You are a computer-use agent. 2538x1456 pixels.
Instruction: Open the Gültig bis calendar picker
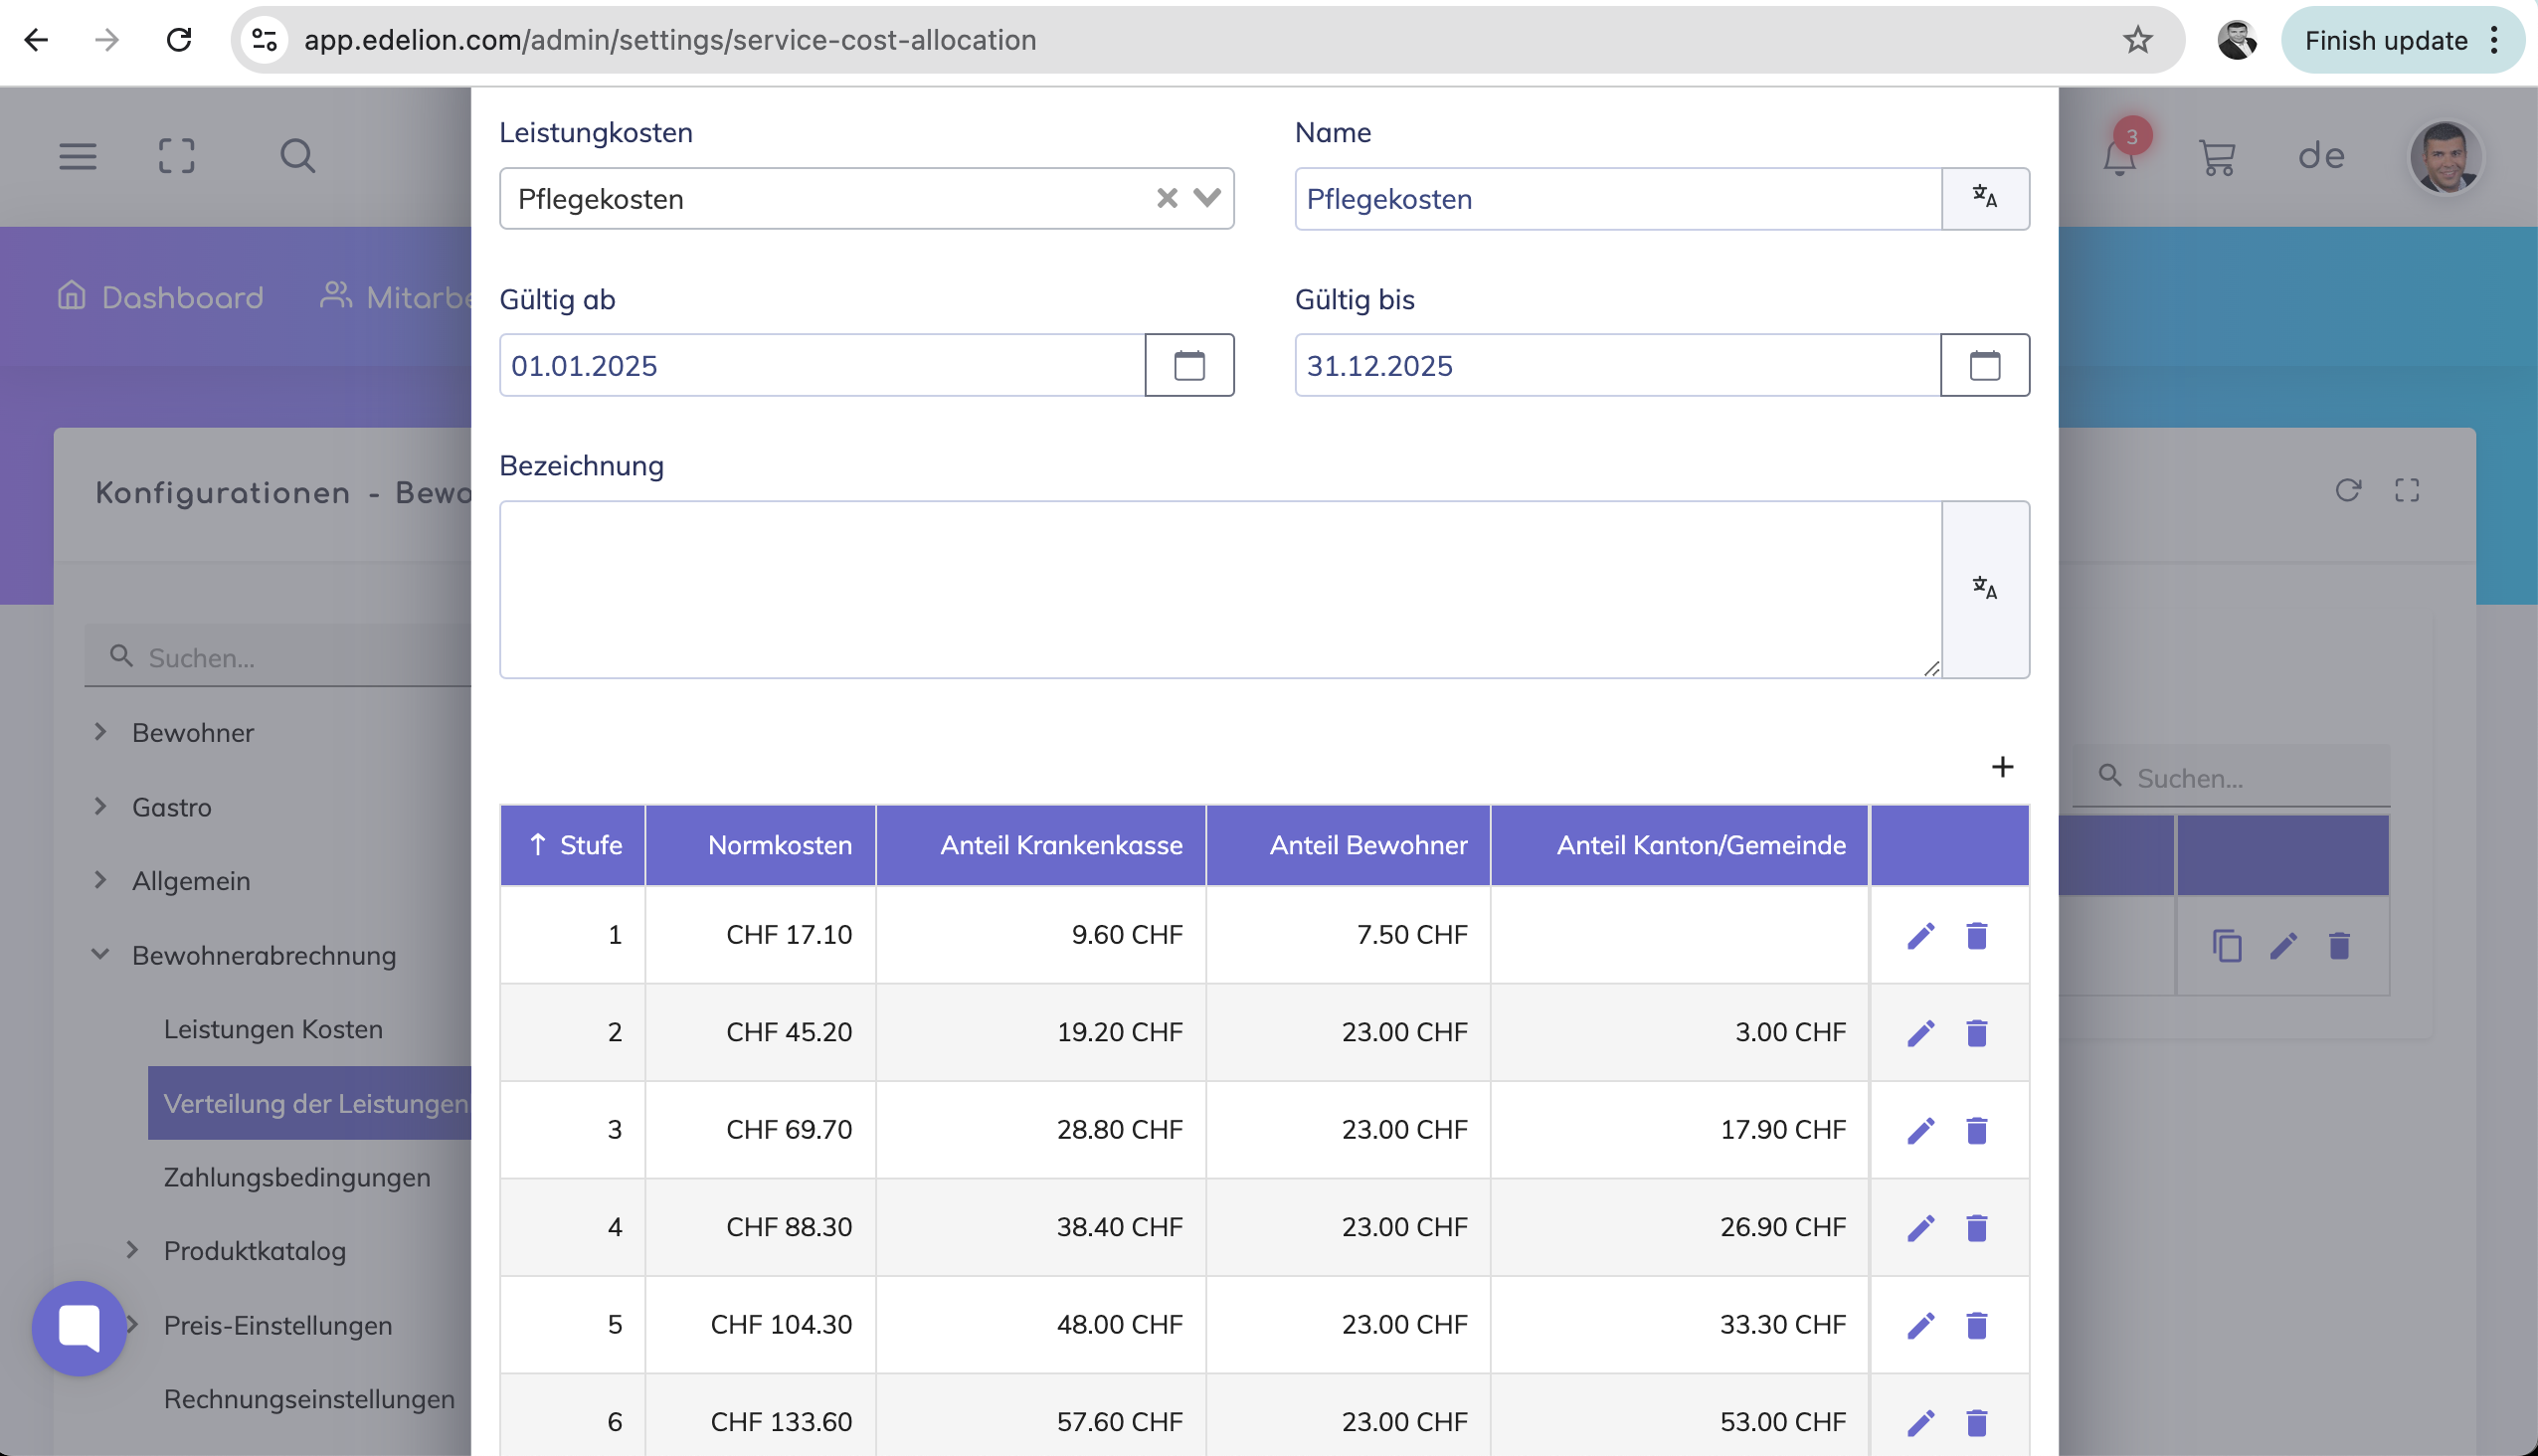coord(1984,365)
